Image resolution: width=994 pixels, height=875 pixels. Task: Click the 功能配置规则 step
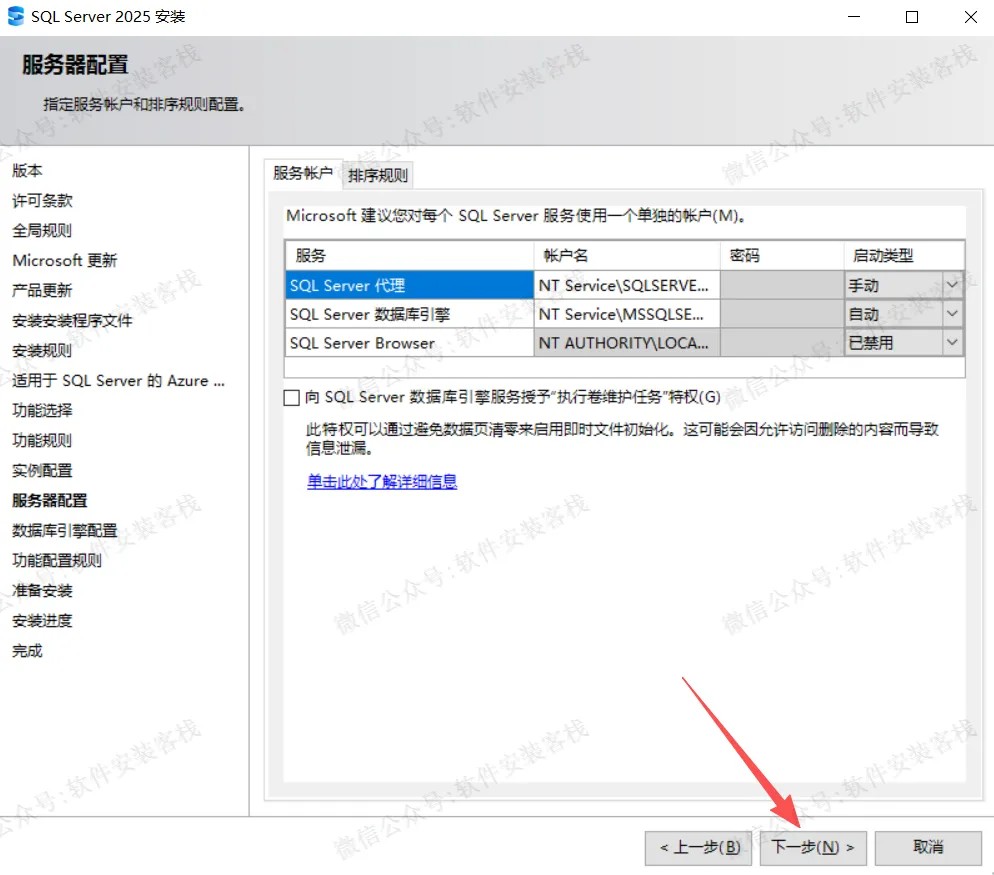(56, 561)
